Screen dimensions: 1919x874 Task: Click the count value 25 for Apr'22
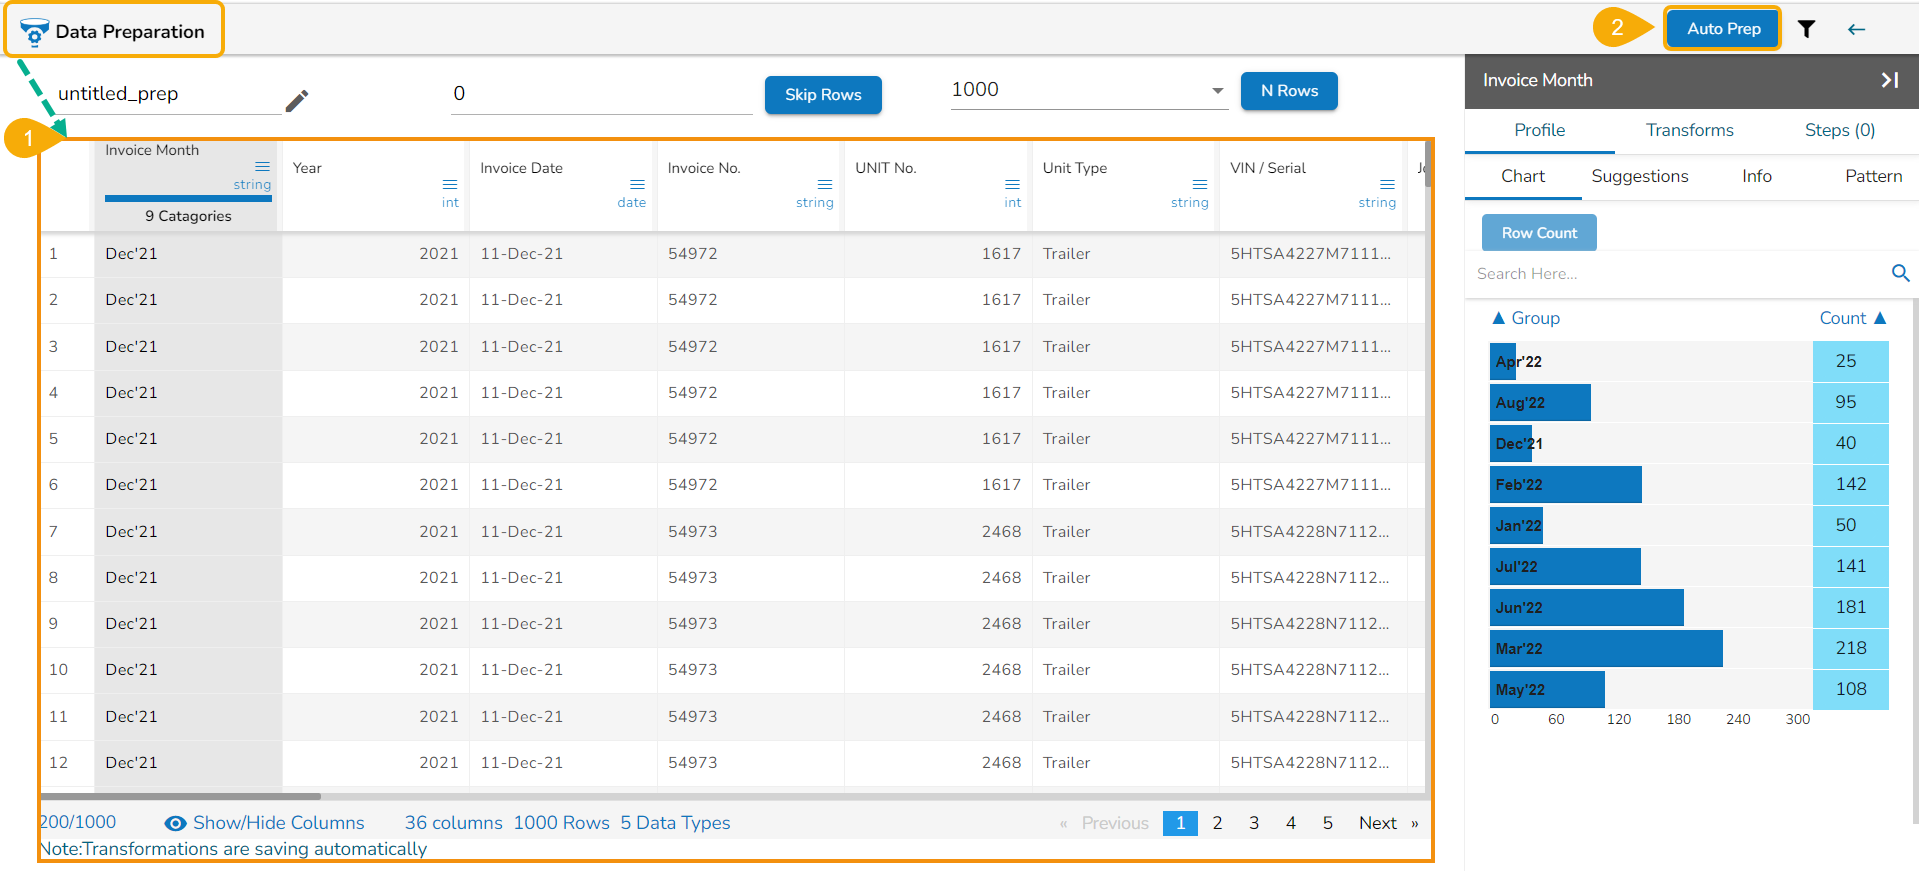point(1846,361)
